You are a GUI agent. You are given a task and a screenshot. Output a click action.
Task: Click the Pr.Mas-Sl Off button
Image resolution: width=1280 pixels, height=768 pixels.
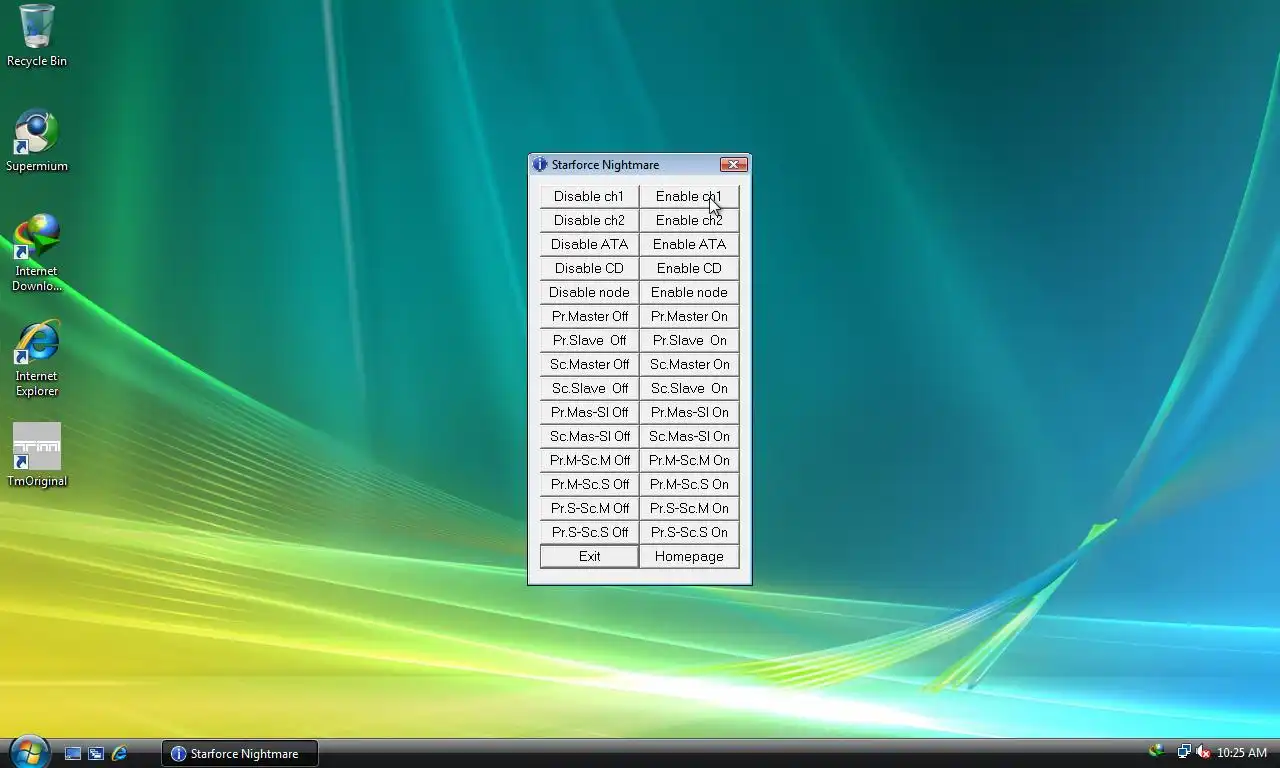tap(589, 412)
